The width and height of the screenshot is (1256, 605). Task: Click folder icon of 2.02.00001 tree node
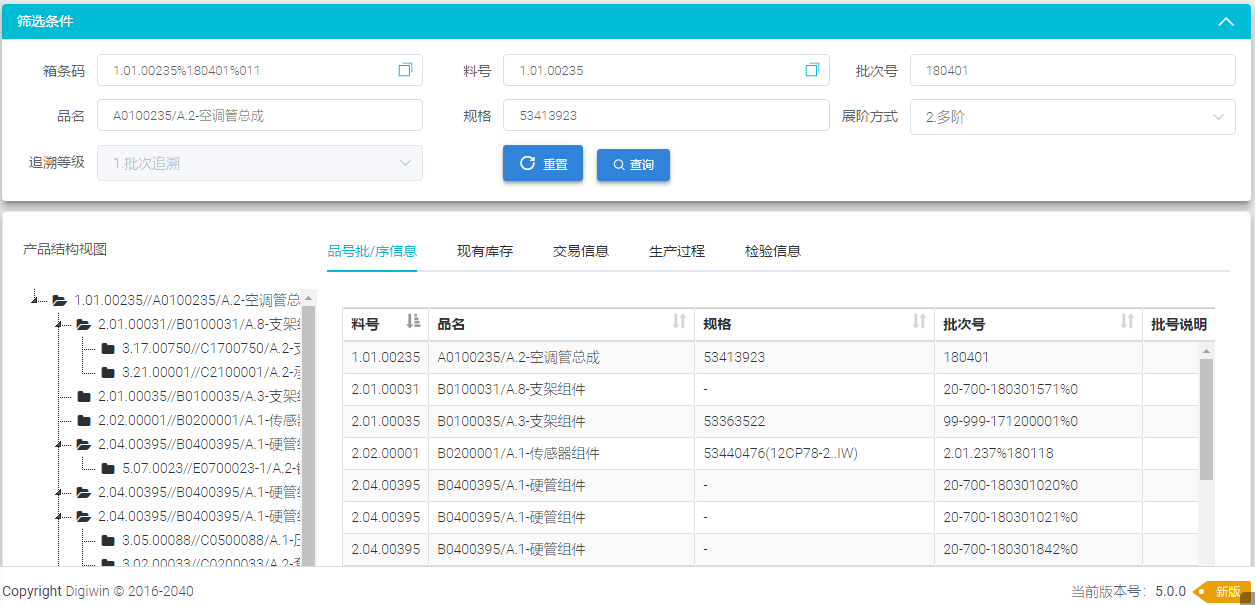pos(84,420)
